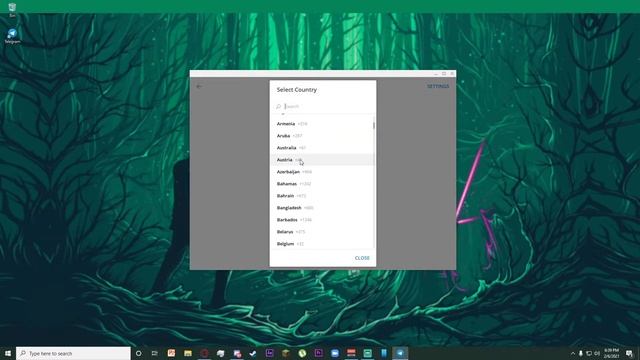Open Adobe Premiere Pro from the taskbar
This screenshot has width=640, height=360.
pos(318,353)
